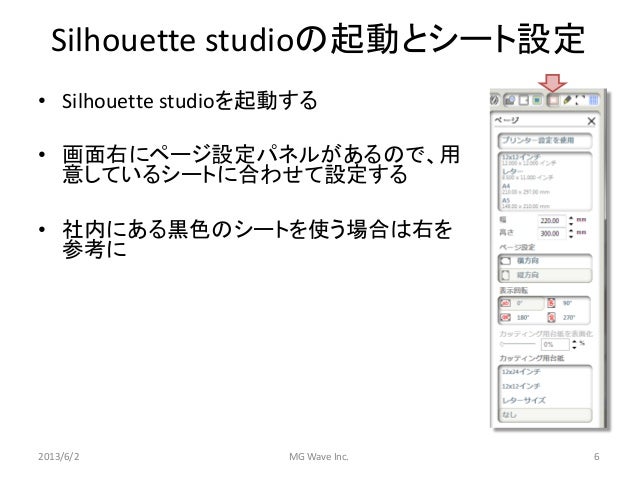This screenshot has width=638, height=479.
Task: Set display rotation to 180°
Action: [x=521, y=317]
